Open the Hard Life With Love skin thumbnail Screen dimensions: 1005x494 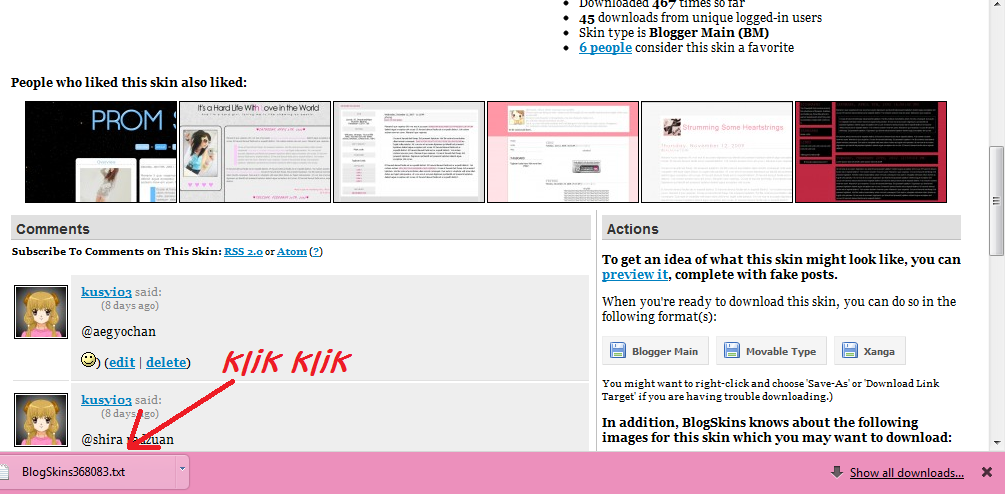[255, 152]
